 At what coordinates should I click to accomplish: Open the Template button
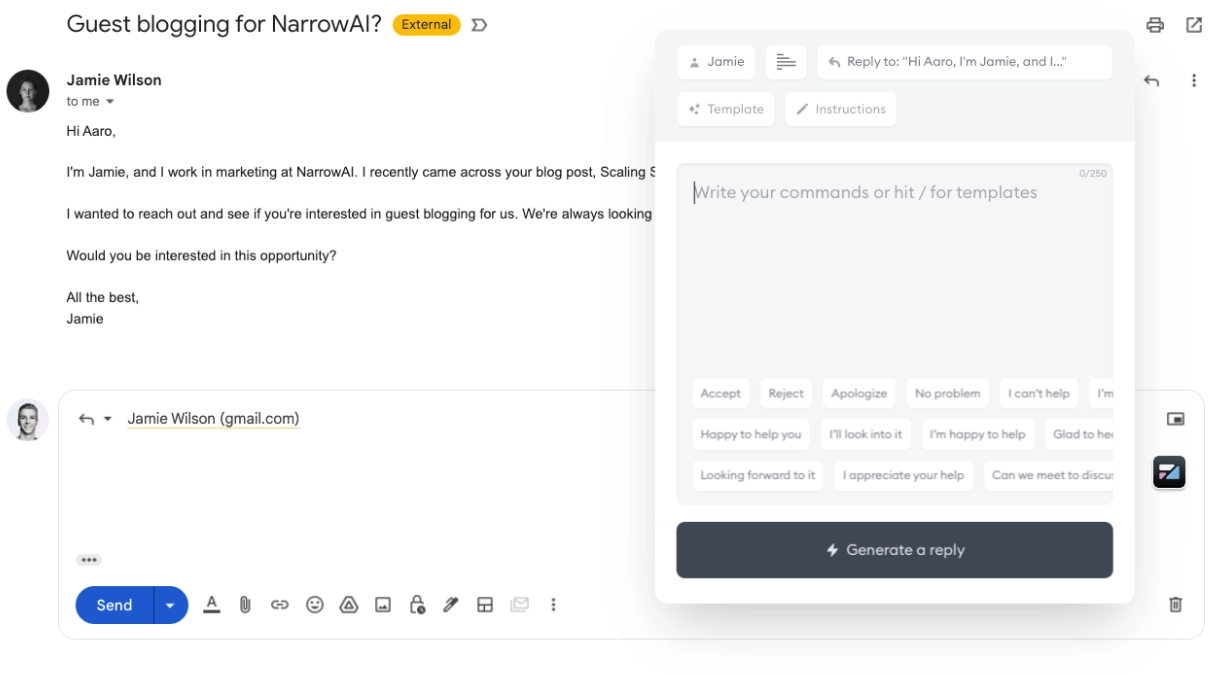coord(726,109)
